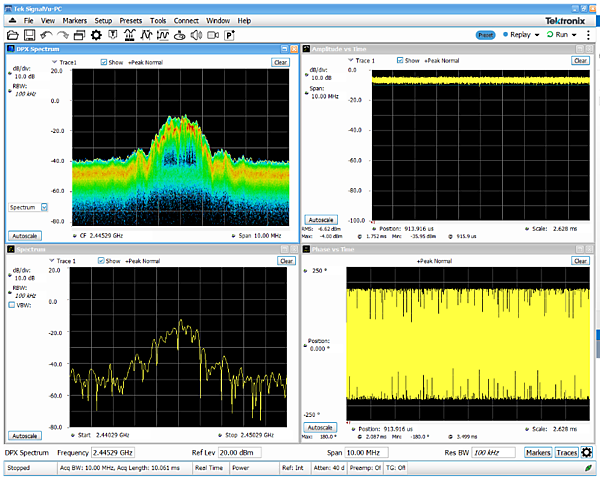
Task: Open the Presets menu
Action: coord(130,20)
